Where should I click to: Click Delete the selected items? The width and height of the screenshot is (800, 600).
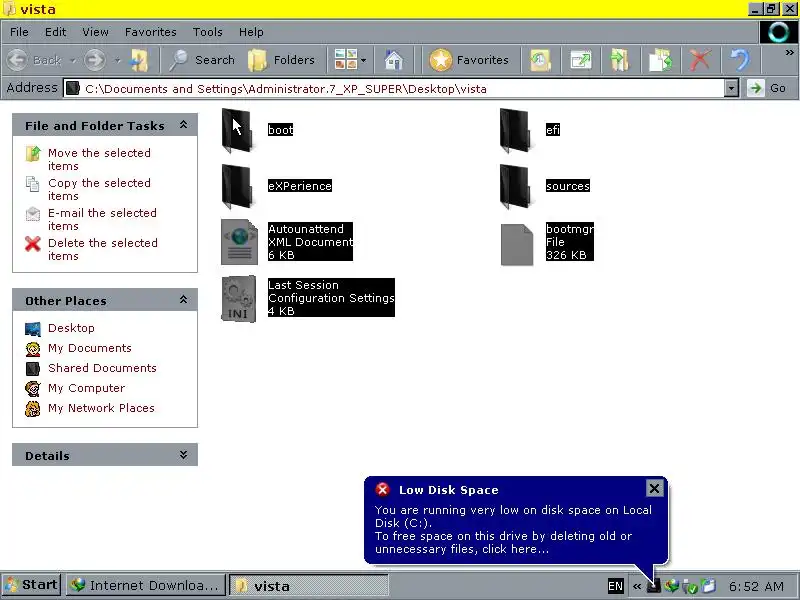tap(103, 249)
